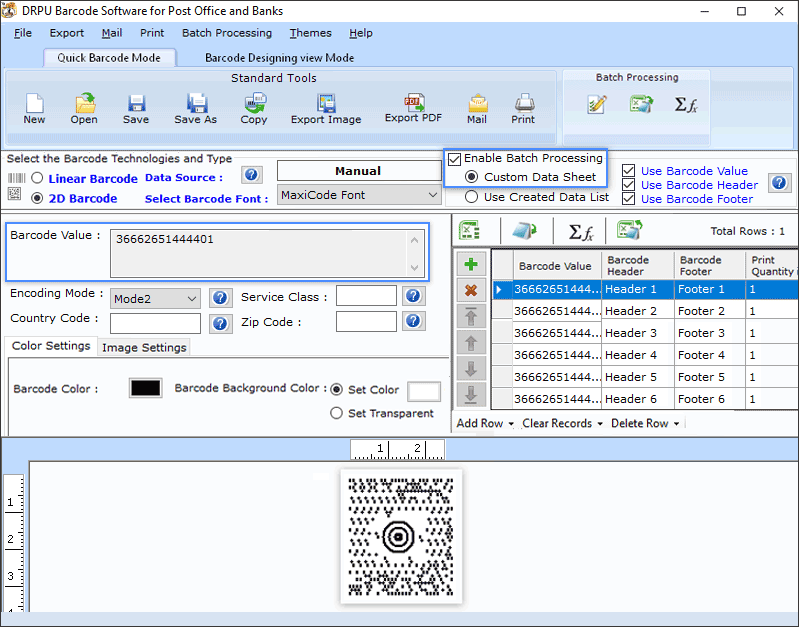Toggle Use Barcode Value checkbox
This screenshot has width=799, height=627.
click(629, 170)
